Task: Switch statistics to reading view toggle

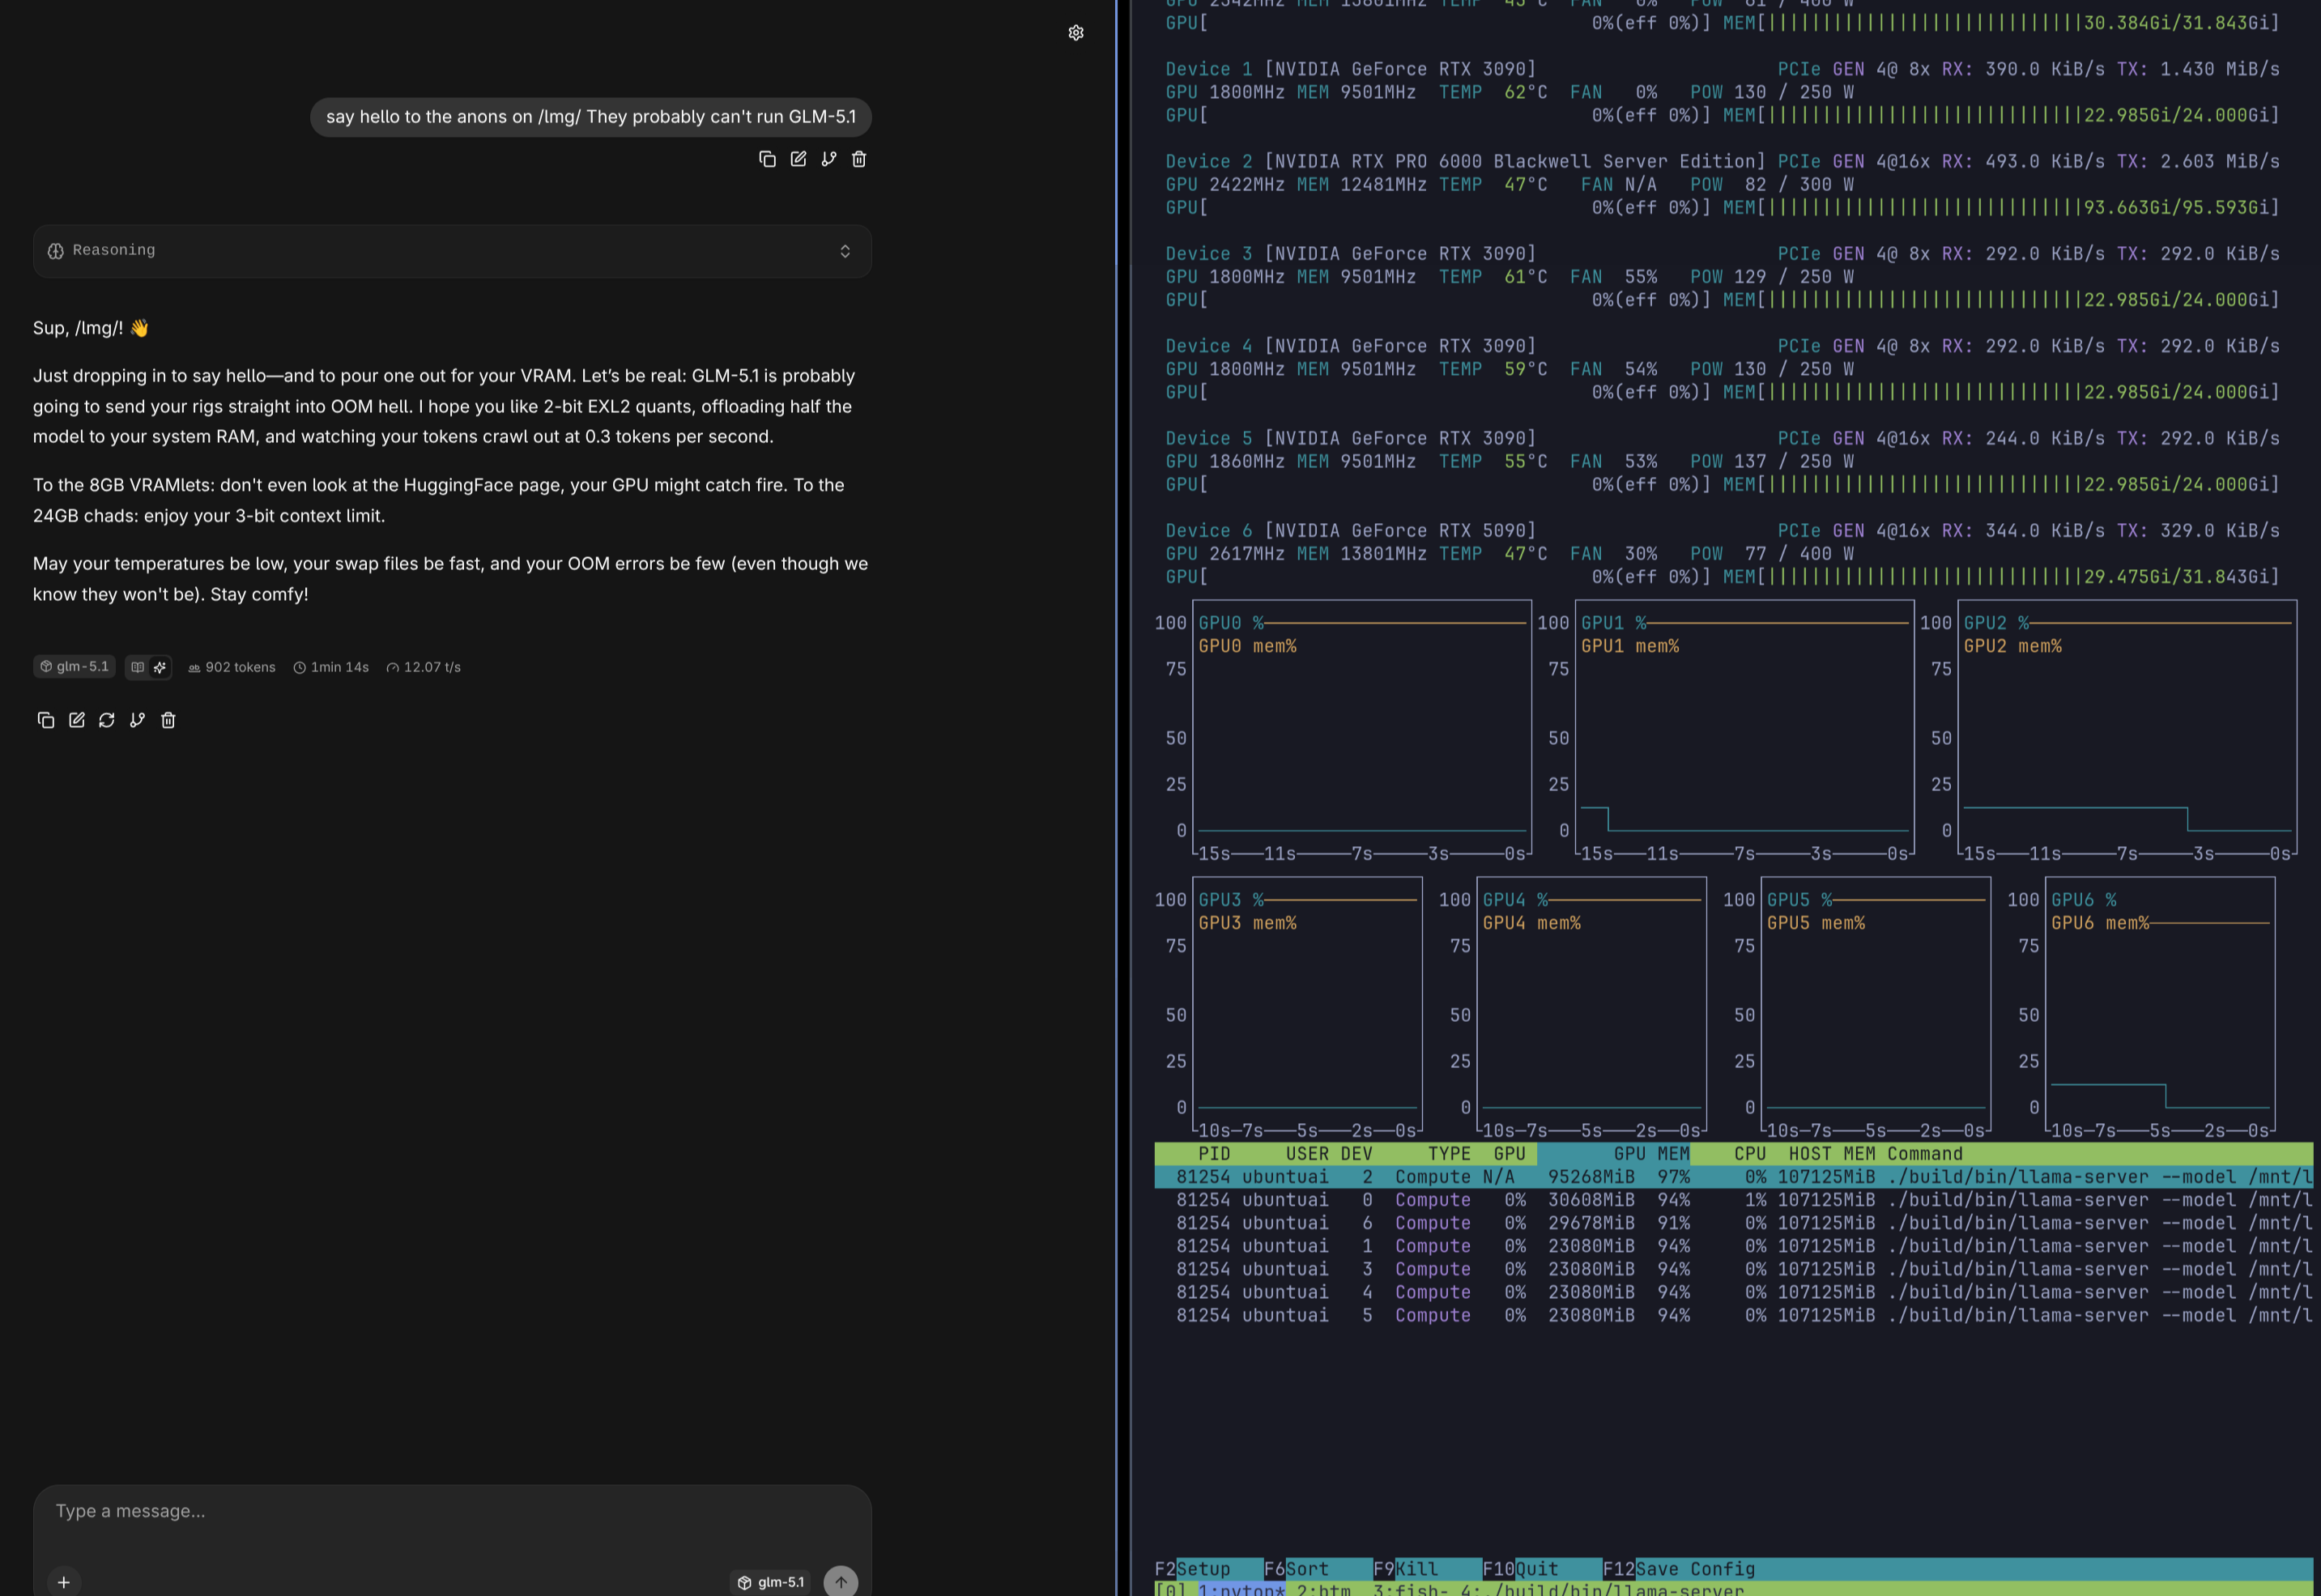Action: 138,667
